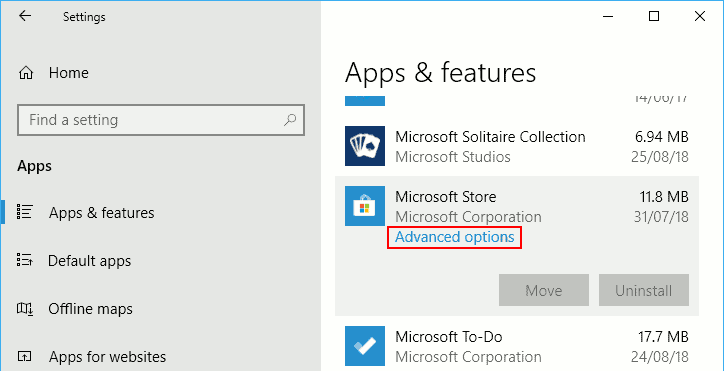Click the Uninstall button
This screenshot has height=371, width=724.
point(644,290)
